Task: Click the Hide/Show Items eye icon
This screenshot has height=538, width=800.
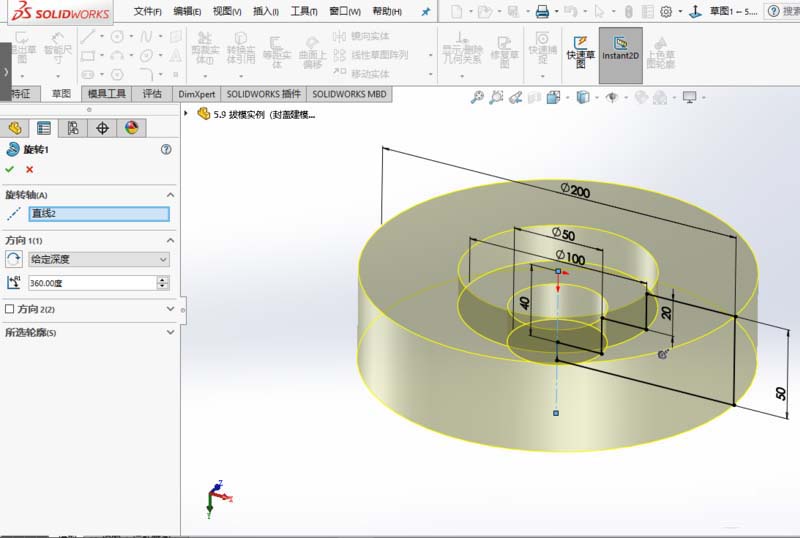Action: (x=612, y=97)
